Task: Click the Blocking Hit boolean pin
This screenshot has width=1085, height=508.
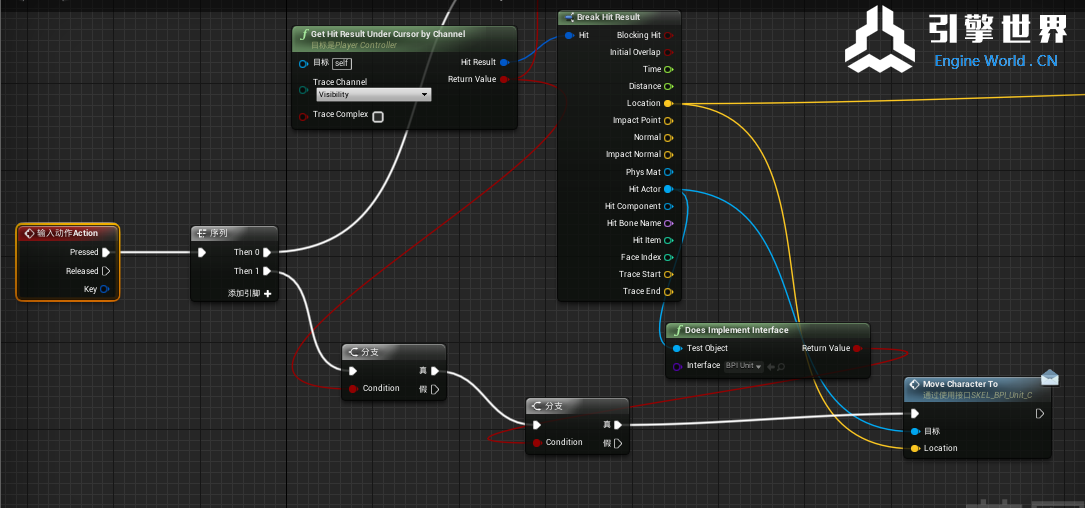Action: [x=668, y=35]
